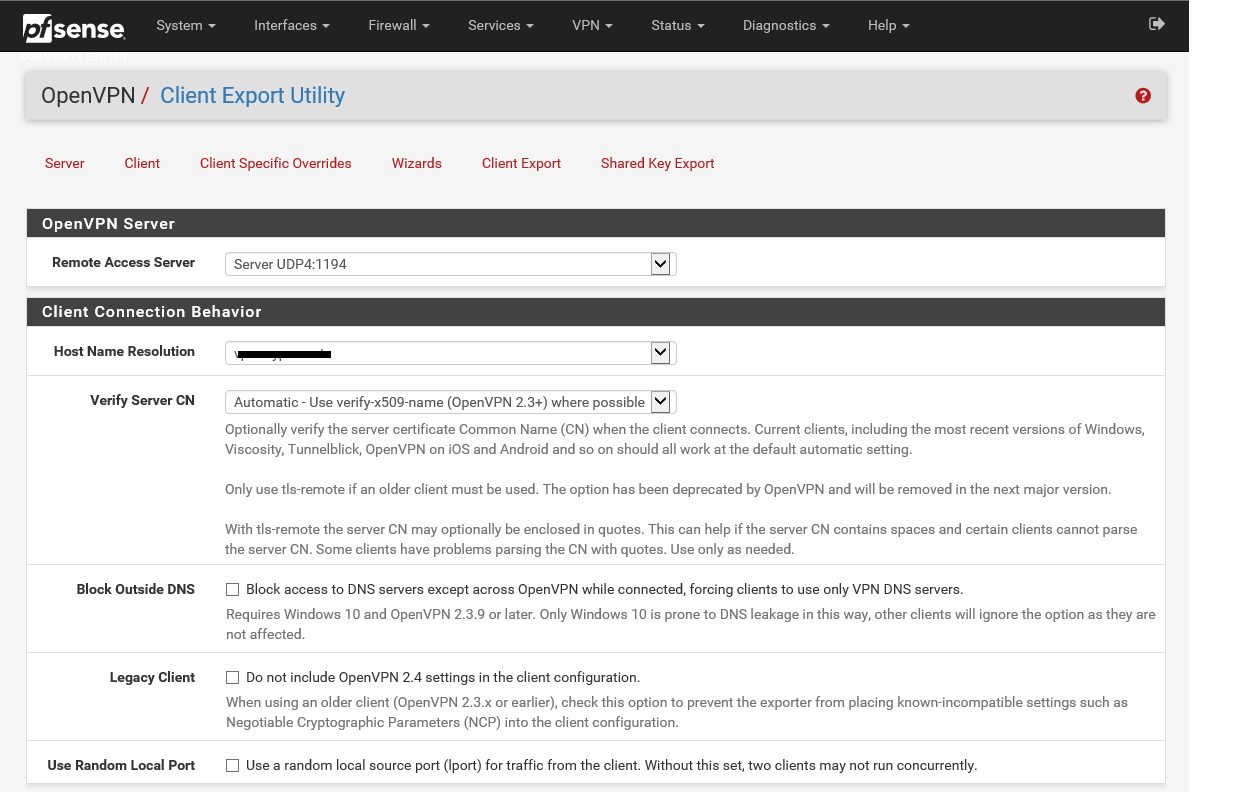Click the Remote Access Server label

123,262
